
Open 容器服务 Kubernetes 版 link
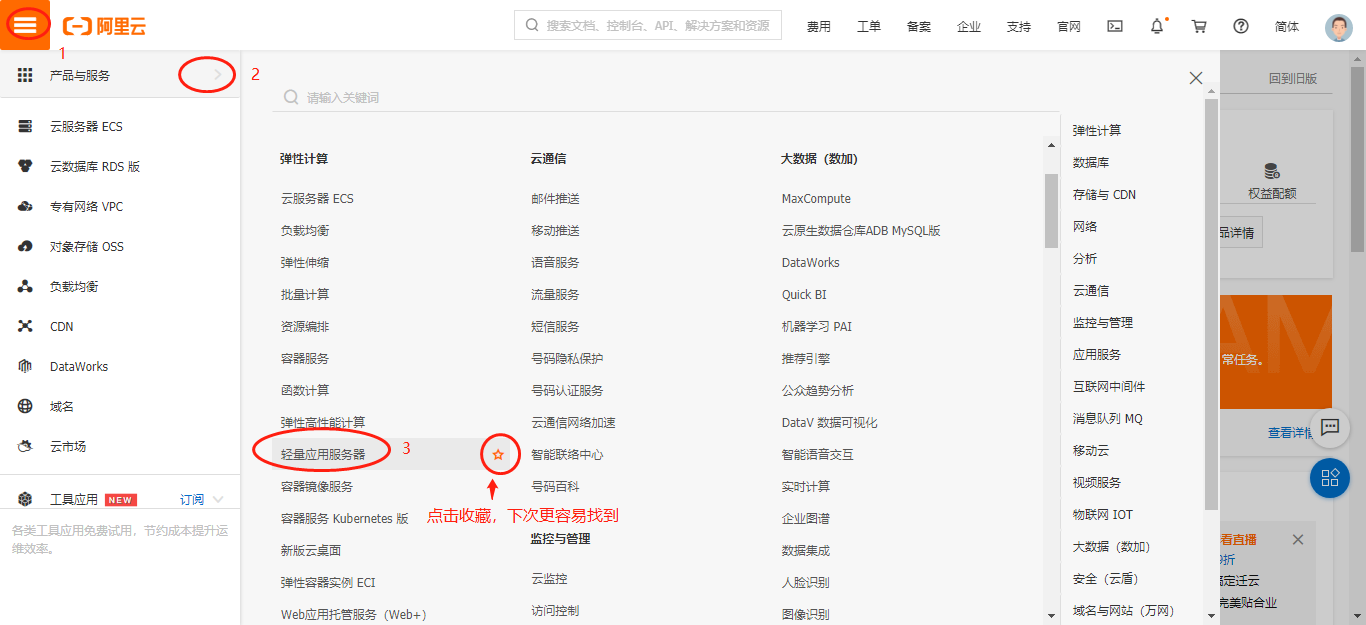(x=345, y=519)
